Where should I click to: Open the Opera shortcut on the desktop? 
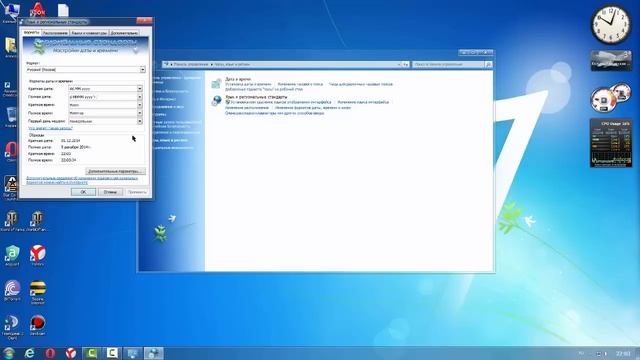point(11,151)
